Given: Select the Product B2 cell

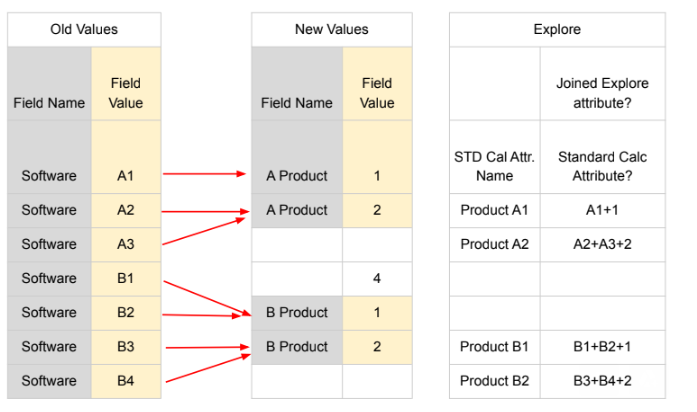Looking at the screenshot, I should pyautogui.click(x=494, y=380).
